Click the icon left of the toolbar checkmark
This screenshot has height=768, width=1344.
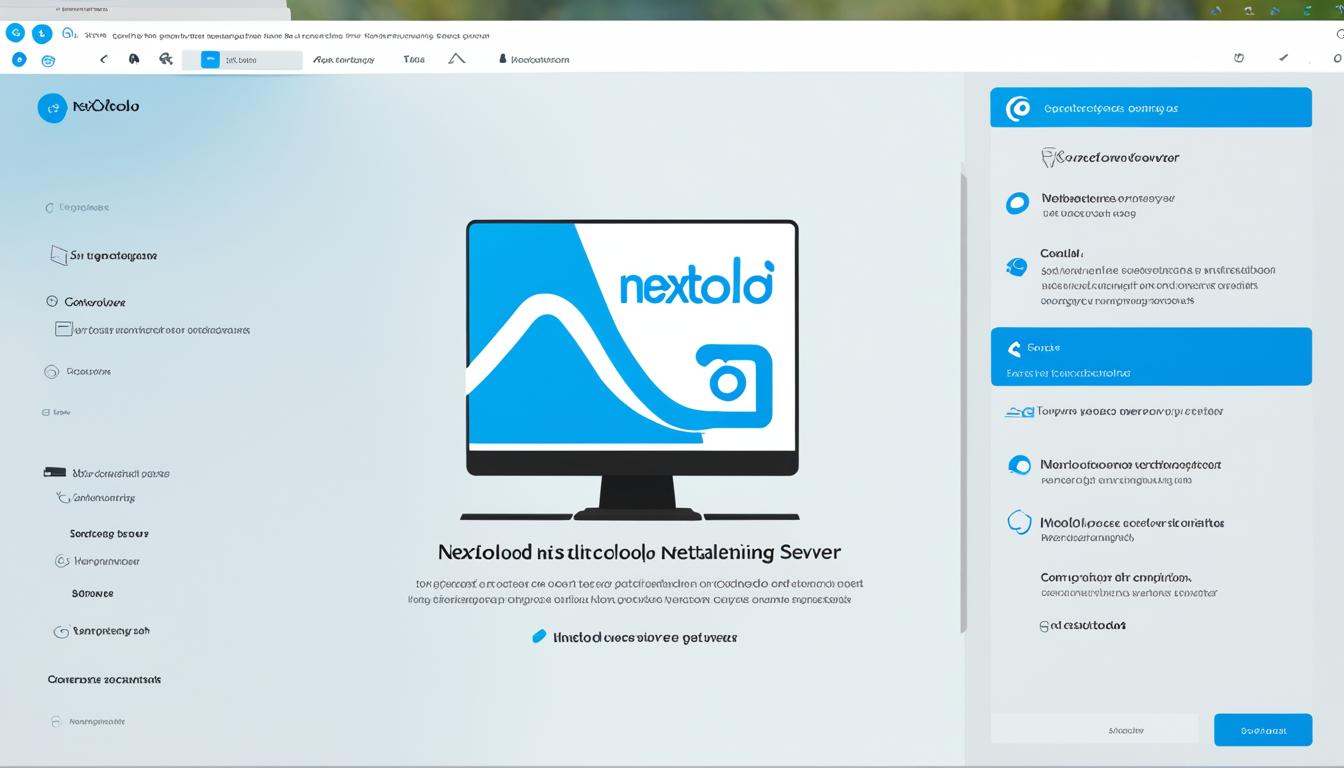coord(1239,58)
